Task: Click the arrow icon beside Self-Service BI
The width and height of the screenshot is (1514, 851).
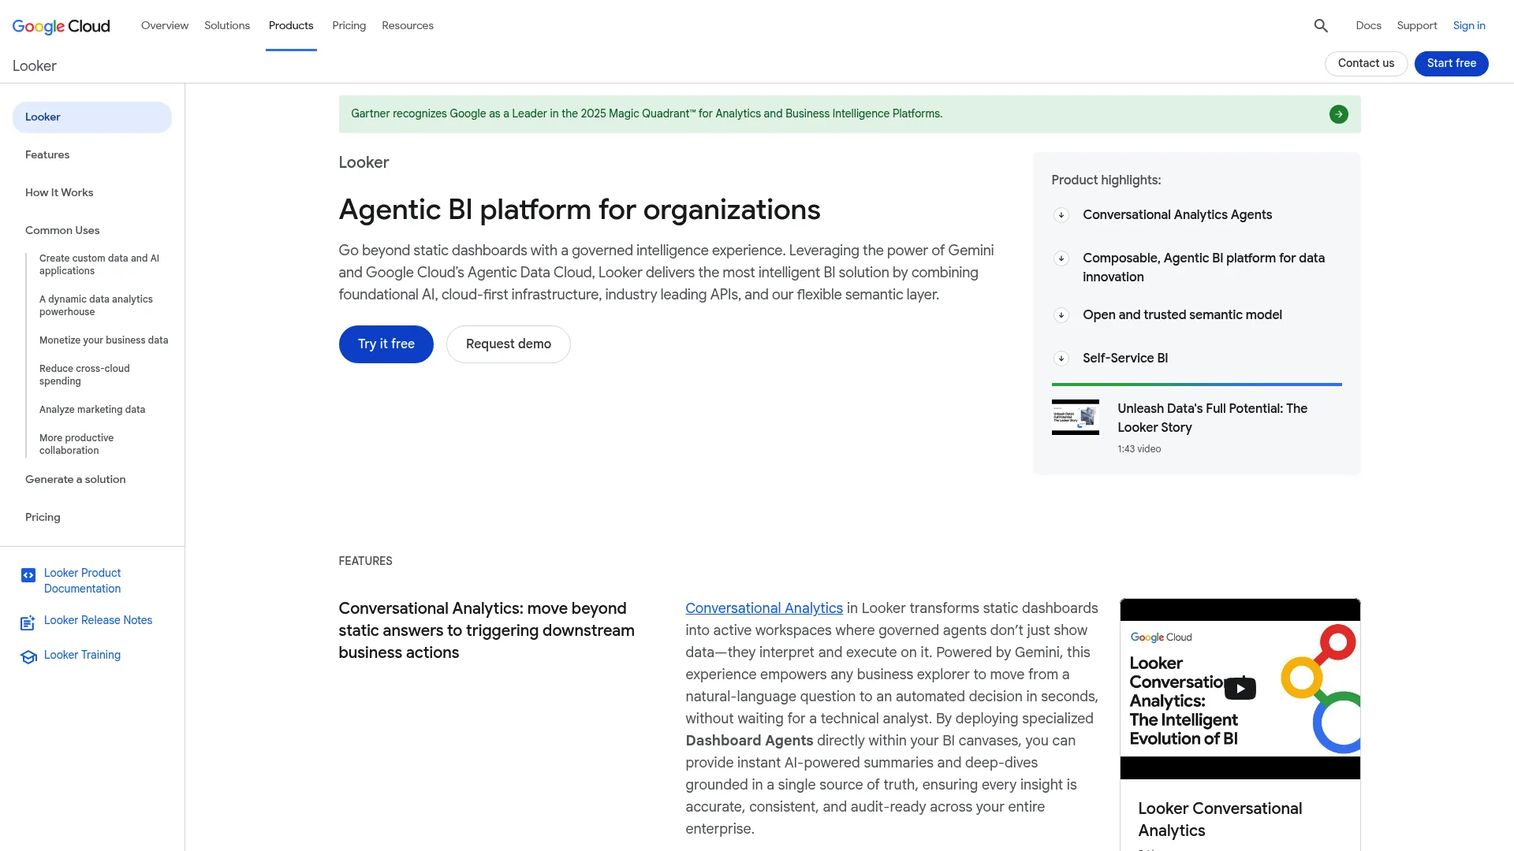Action: pyautogui.click(x=1061, y=358)
